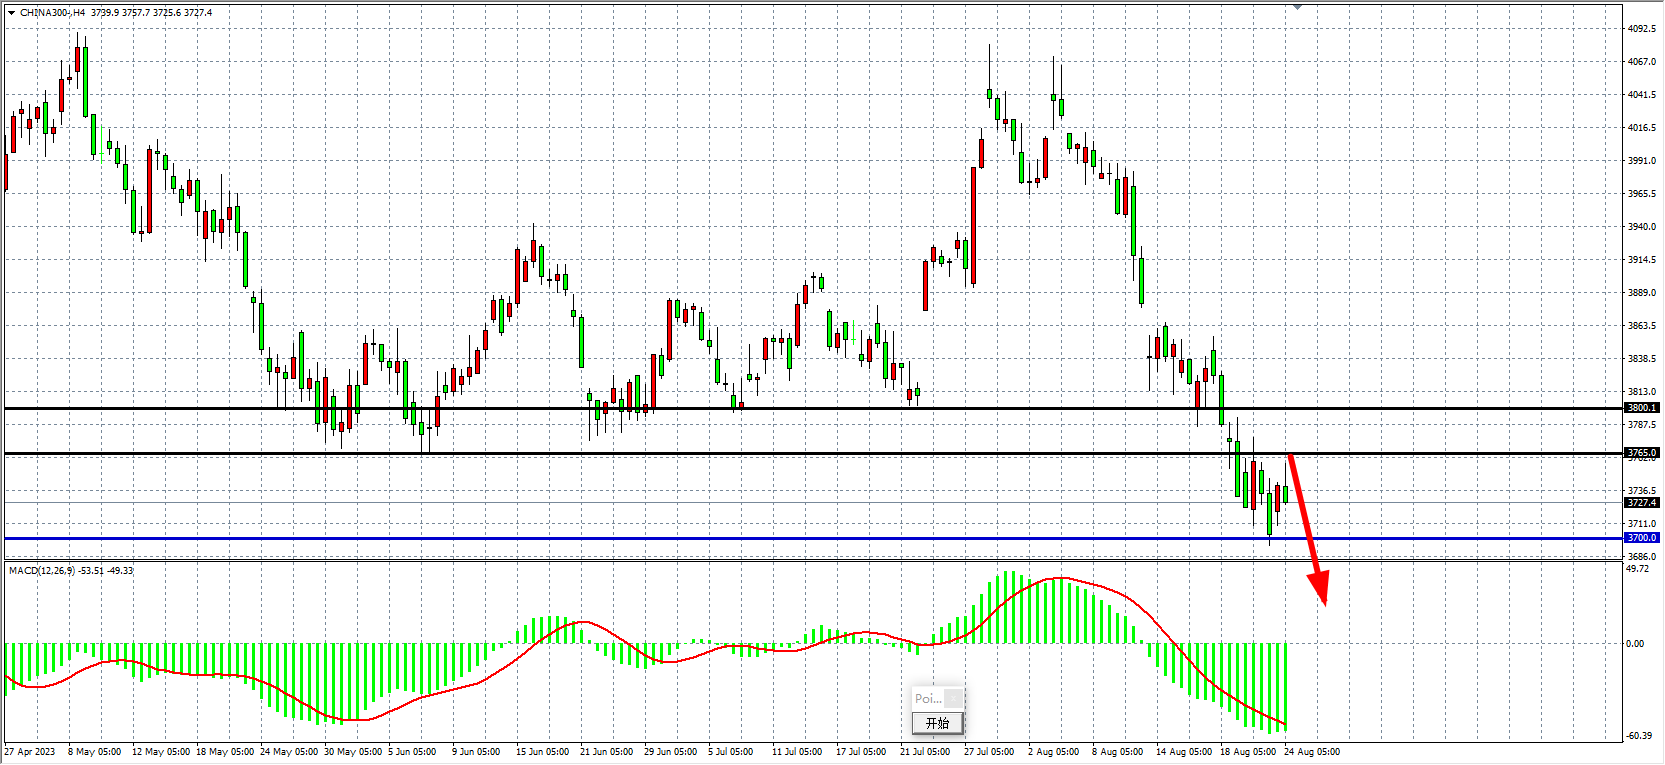This screenshot has width=1665, height=765.
Task: Close the small Poi... popup window
Action: 954,698
